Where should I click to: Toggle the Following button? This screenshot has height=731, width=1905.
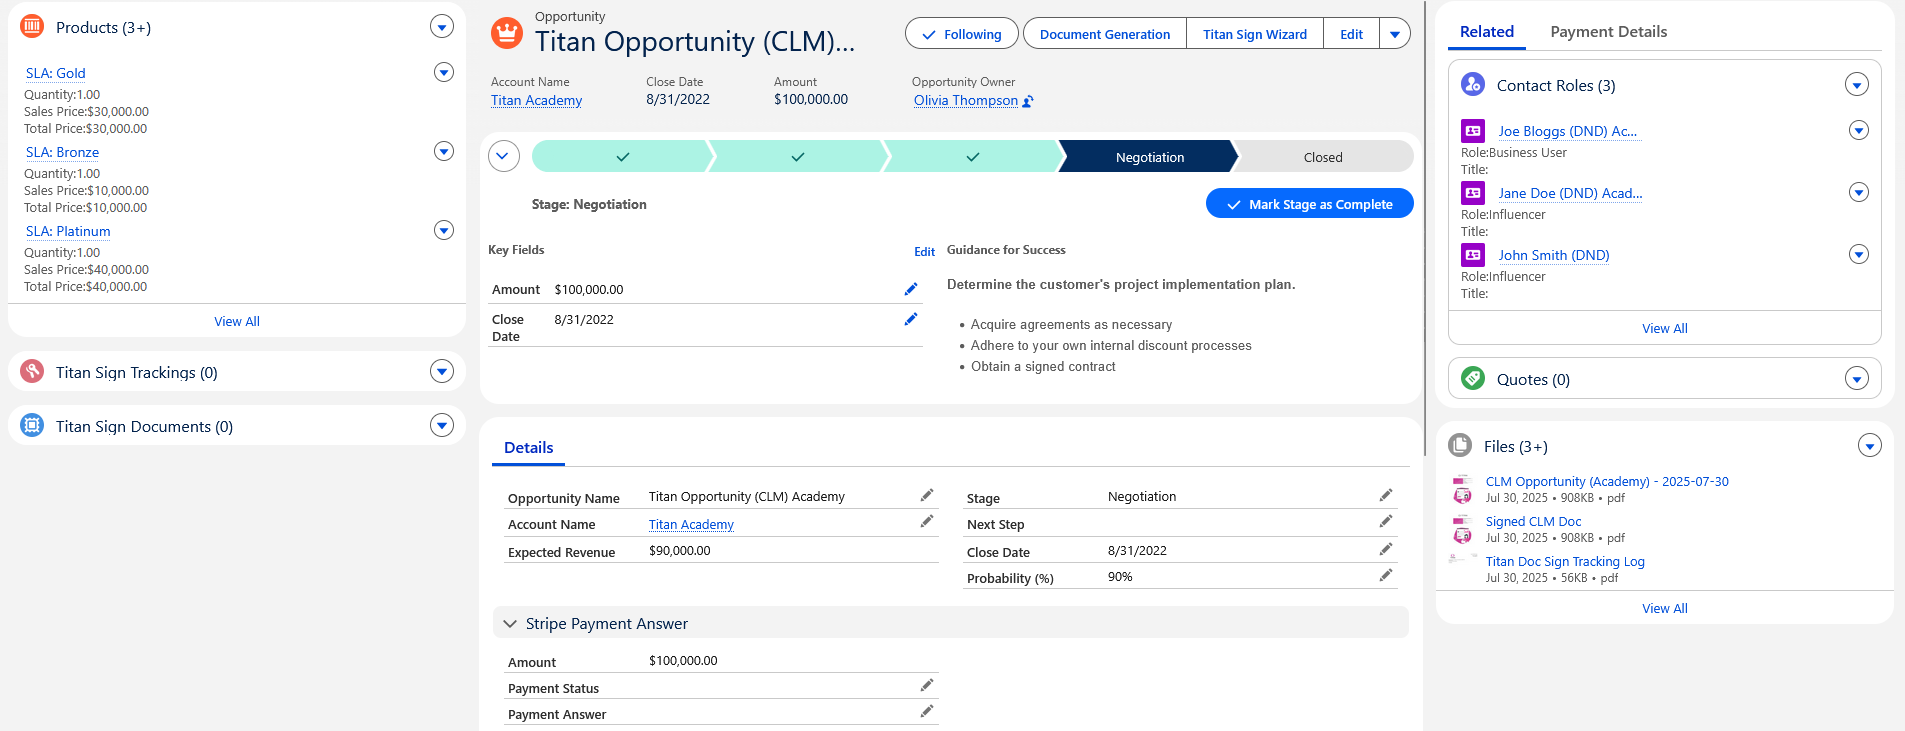tap(961, 34)
